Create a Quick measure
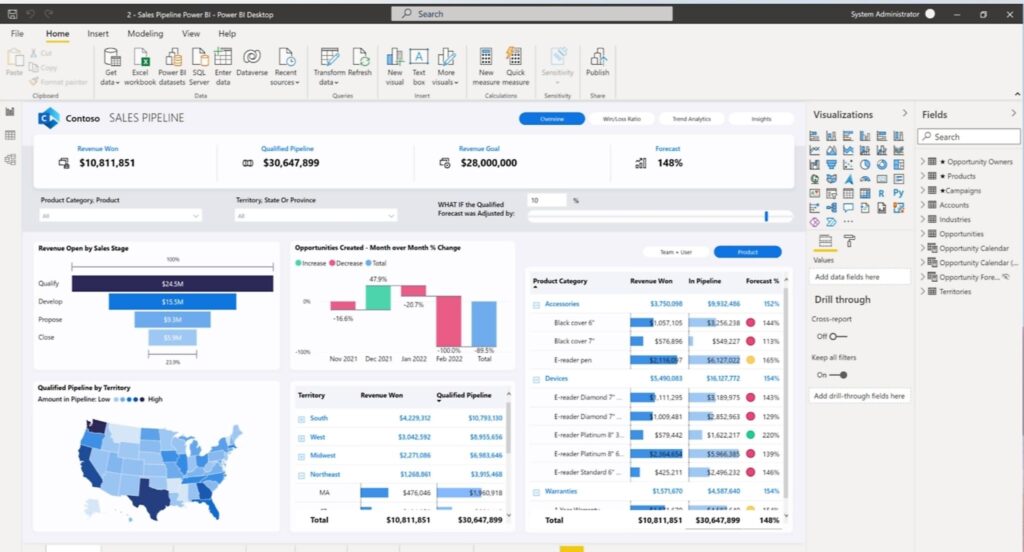Screen dimensions: 1024x552 tap(515, 66)
